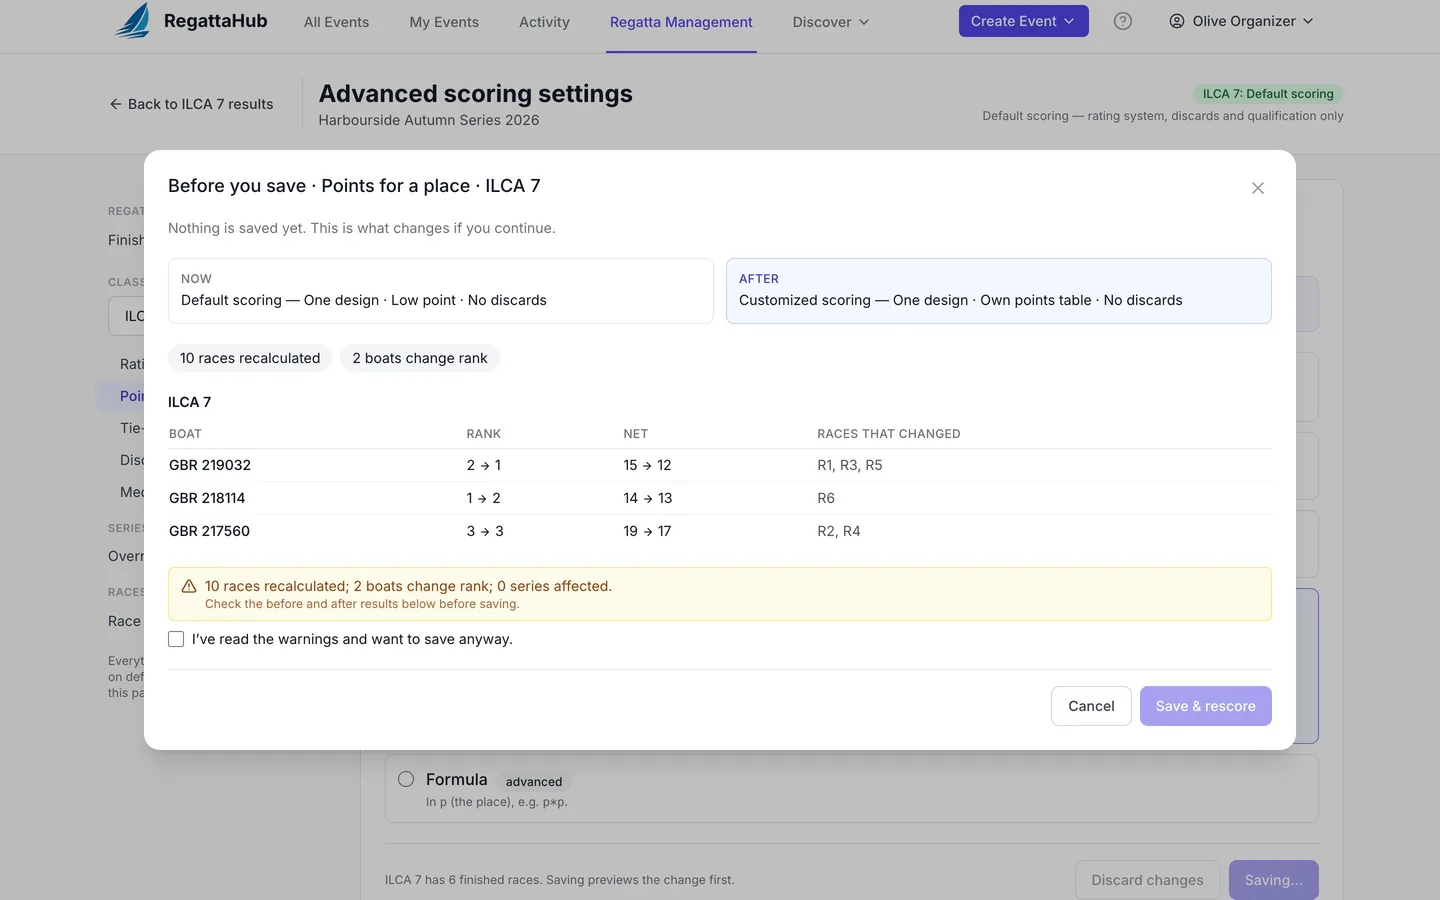This screenshot has height=900, width=1440.
Task: Click the R1, R3, R5 races cell
Action: [849, 465]
